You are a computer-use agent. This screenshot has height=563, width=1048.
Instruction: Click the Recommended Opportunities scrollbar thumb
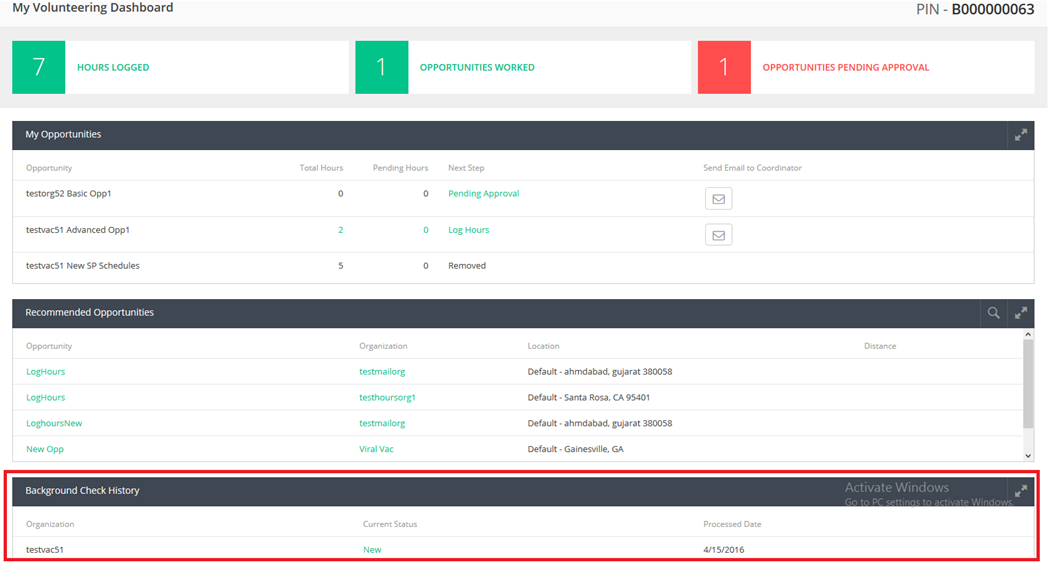1028,384
